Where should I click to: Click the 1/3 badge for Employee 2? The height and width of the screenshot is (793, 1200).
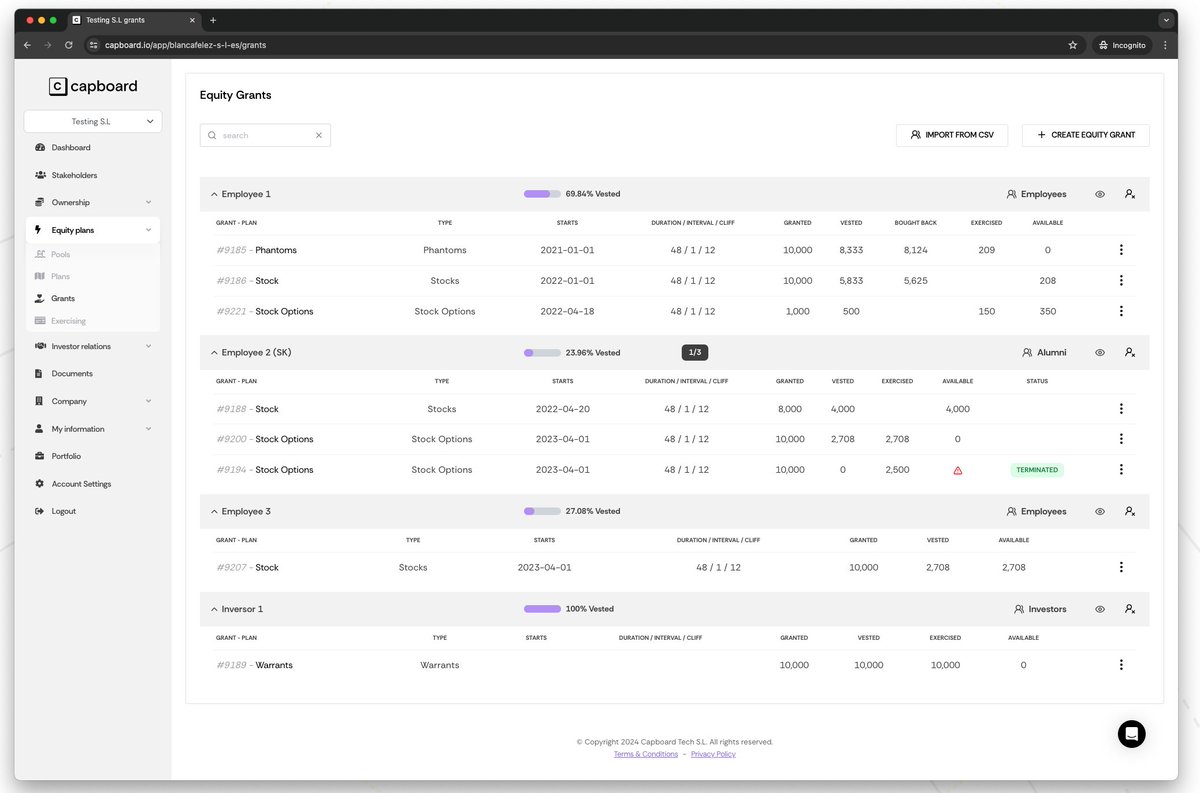click(x=695, y=352)
